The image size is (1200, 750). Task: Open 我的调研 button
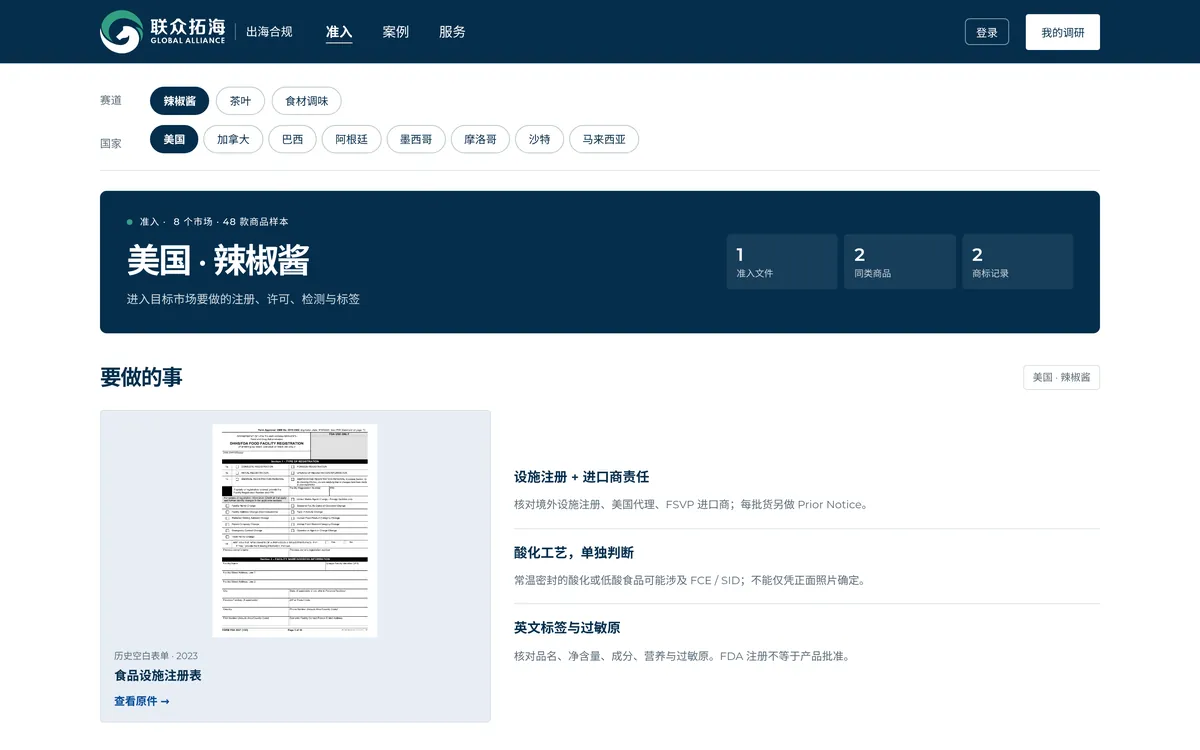click(1063, 32)
